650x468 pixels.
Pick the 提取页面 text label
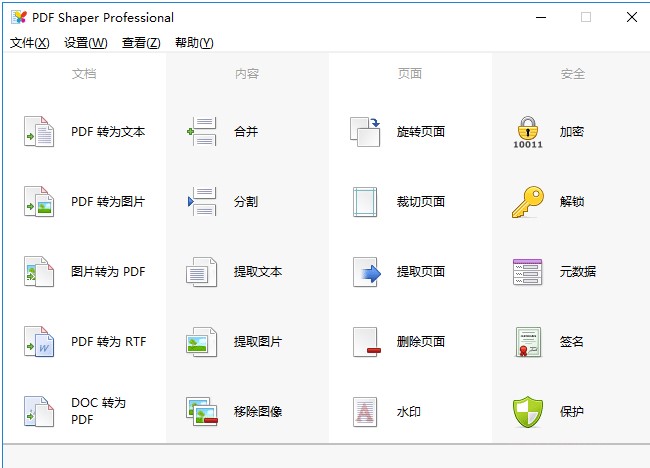(x=421, y=272)
